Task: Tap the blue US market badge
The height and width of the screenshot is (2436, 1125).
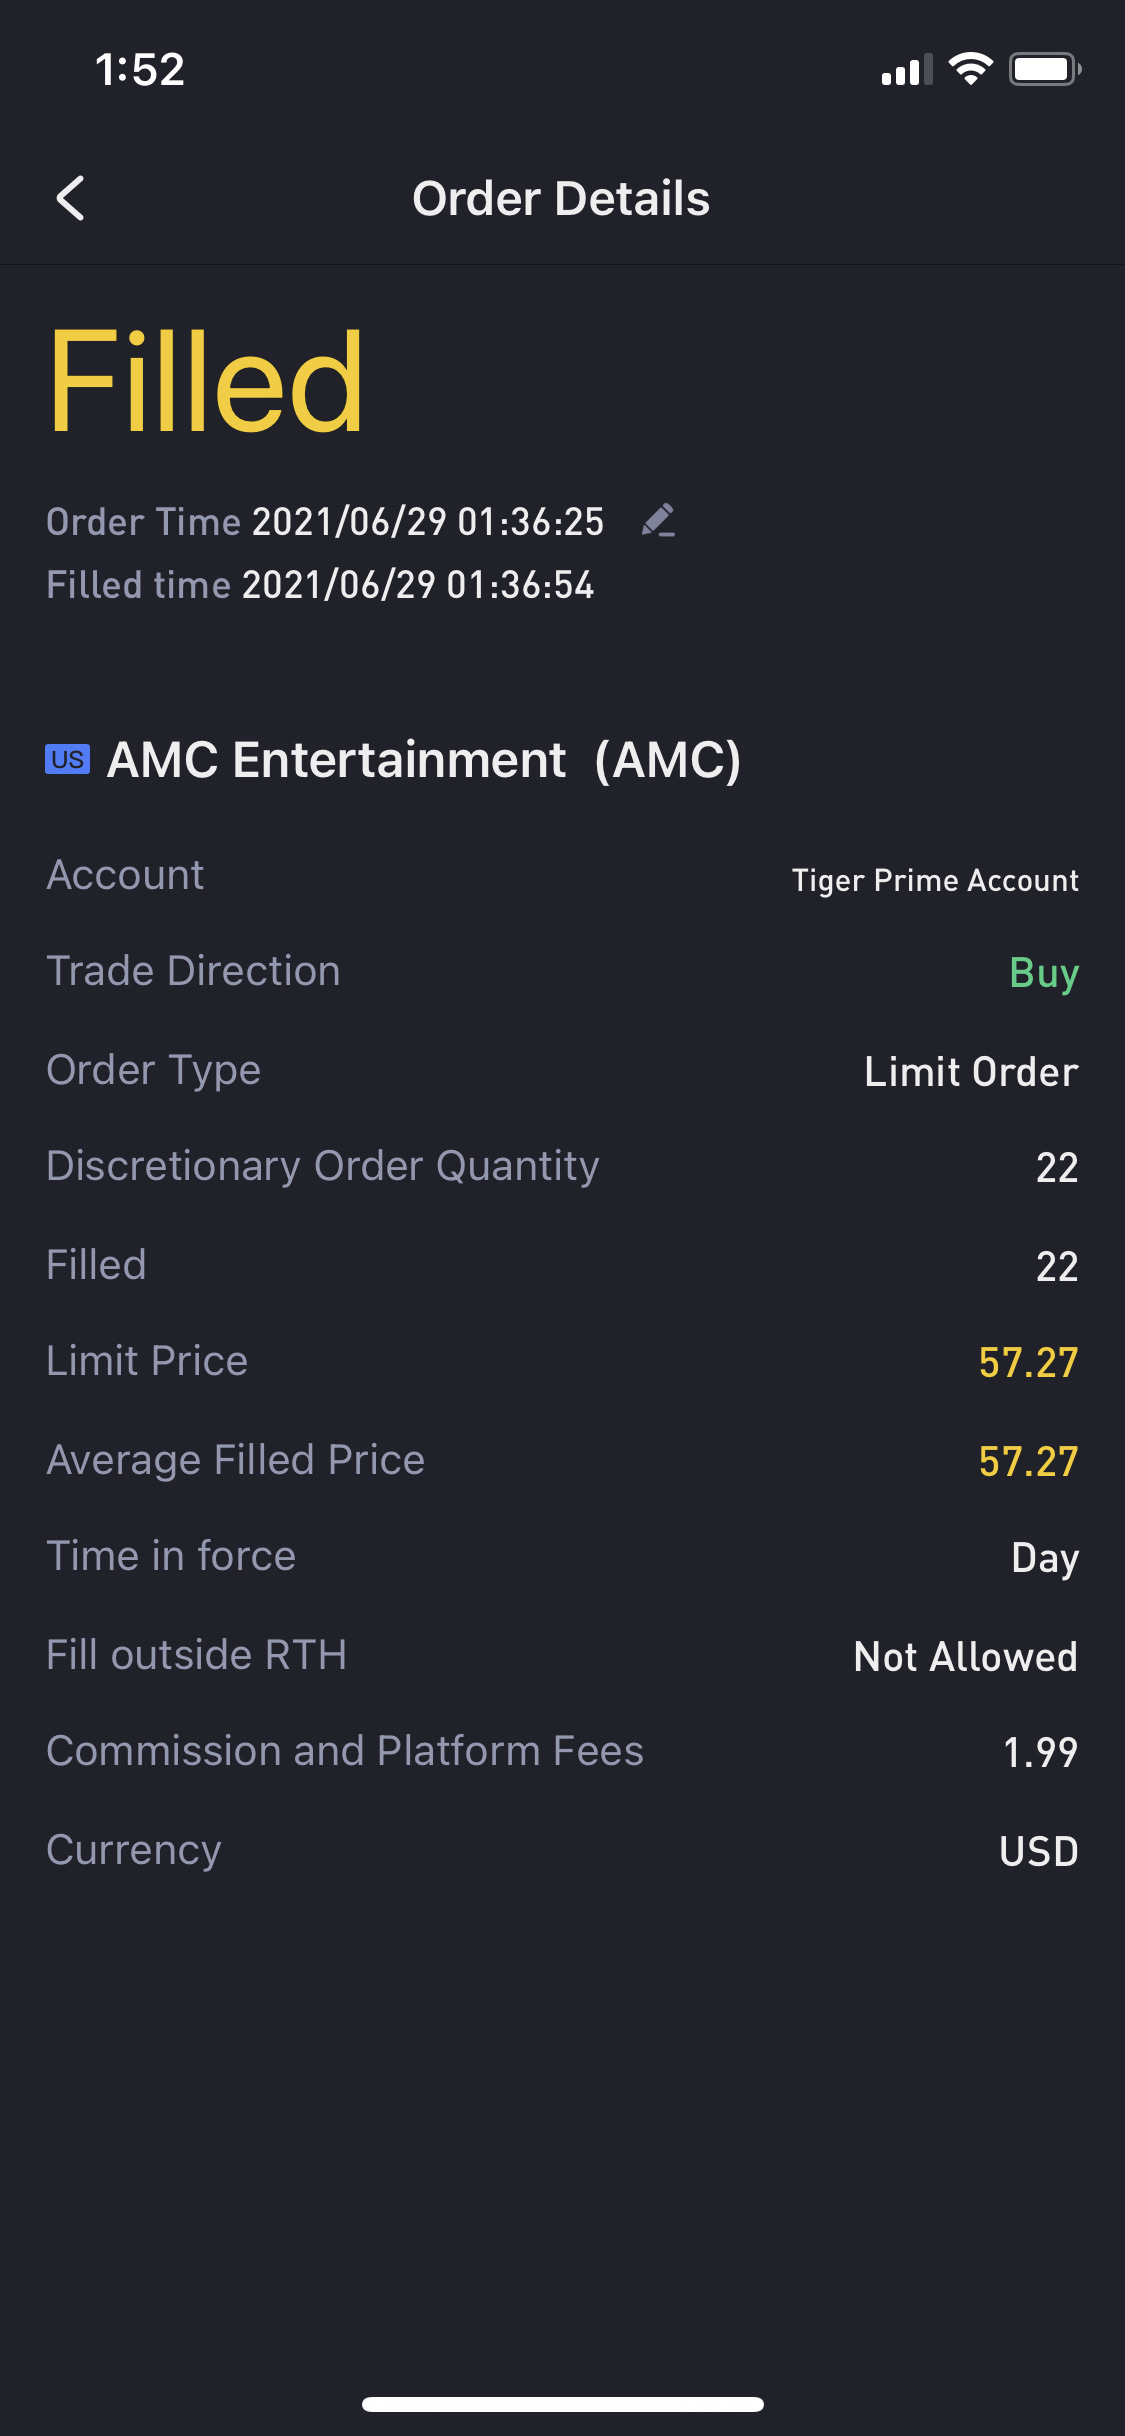Action: pos(67,759)
